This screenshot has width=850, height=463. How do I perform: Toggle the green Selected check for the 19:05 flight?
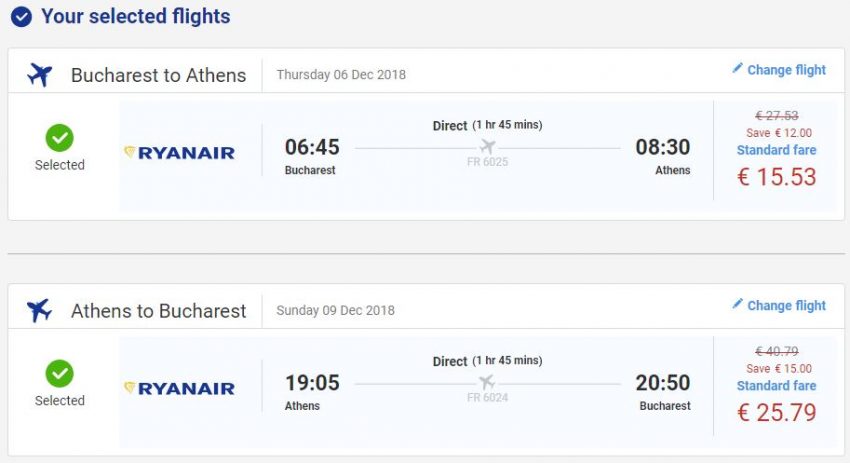[x=60, y=374]
